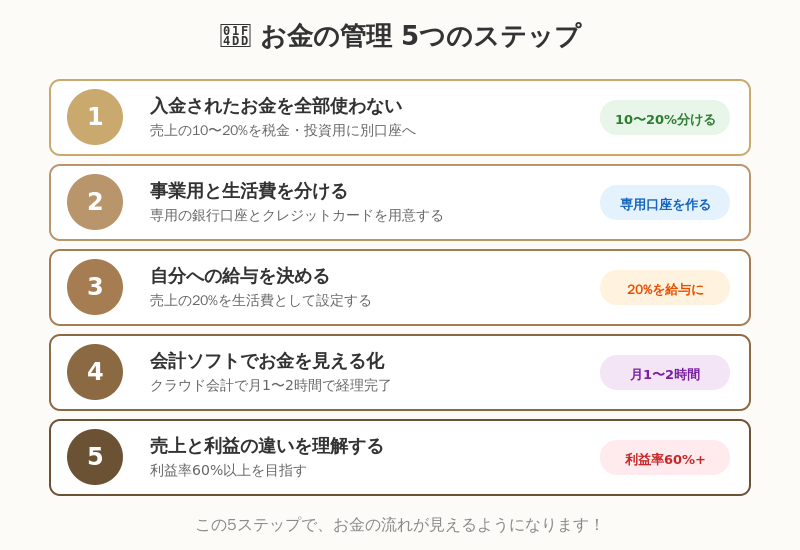Click the step 5 number circle
The width and height of the screenshot is (800, 550).
click(95, 457)
